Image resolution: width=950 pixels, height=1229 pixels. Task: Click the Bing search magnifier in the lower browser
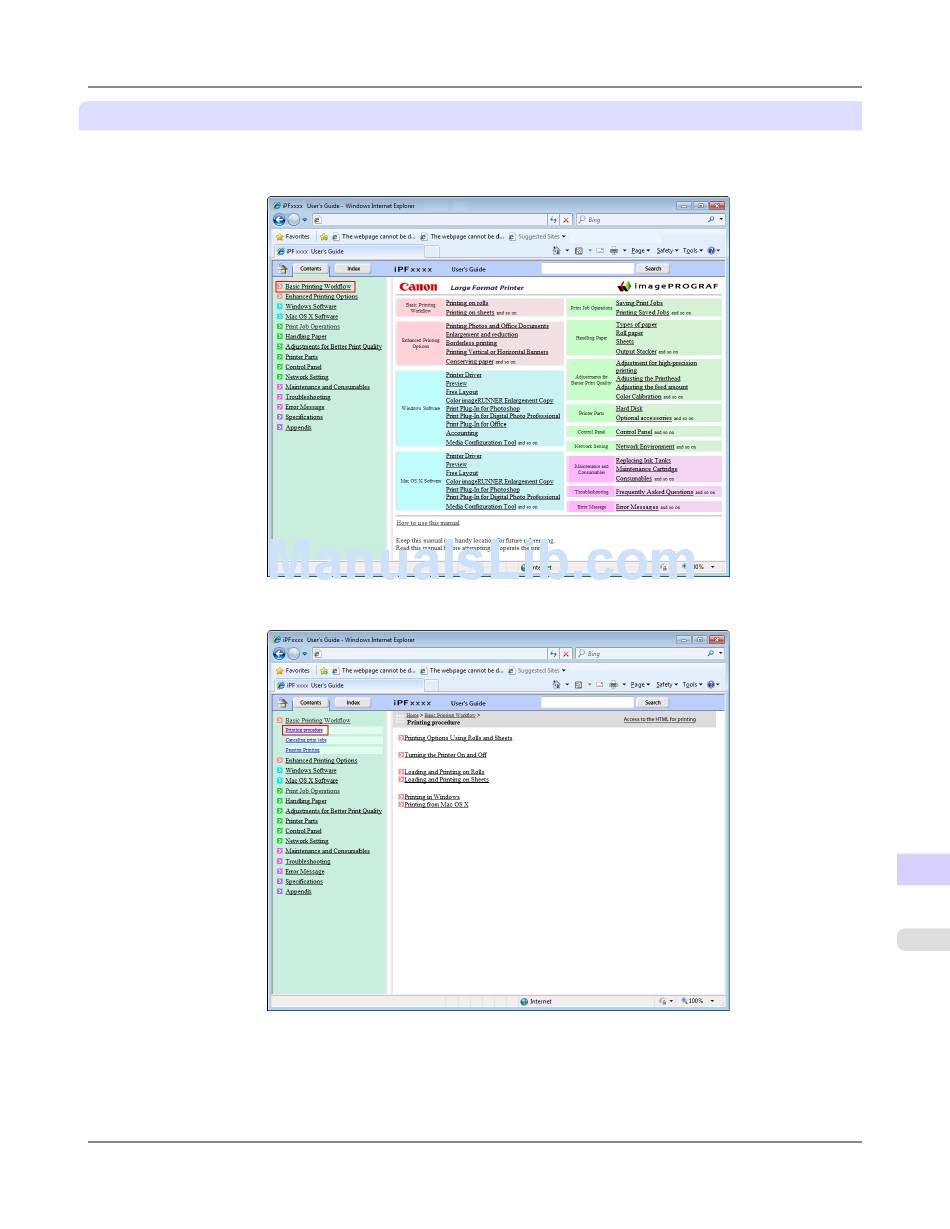(x=710, y=653)
